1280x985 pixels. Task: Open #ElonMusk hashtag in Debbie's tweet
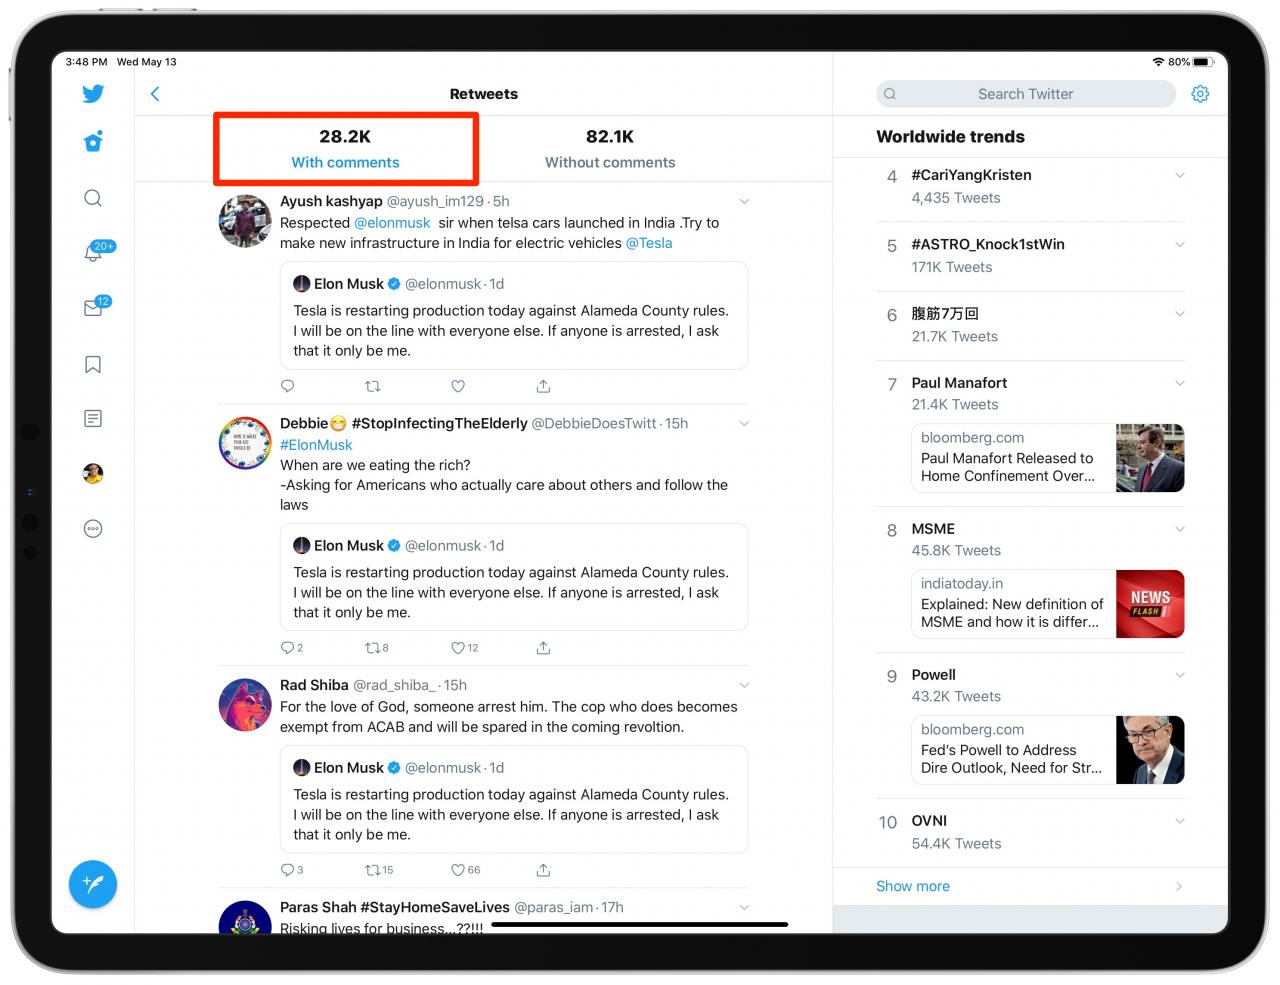[x=316, y=445]
